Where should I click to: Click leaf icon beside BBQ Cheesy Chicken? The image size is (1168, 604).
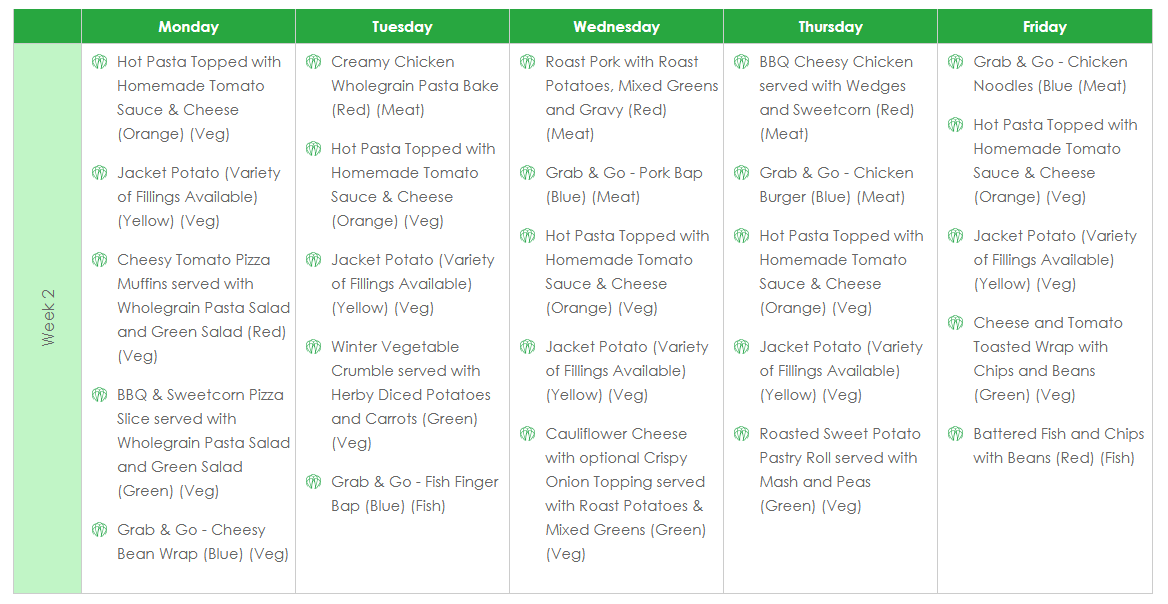741,62
